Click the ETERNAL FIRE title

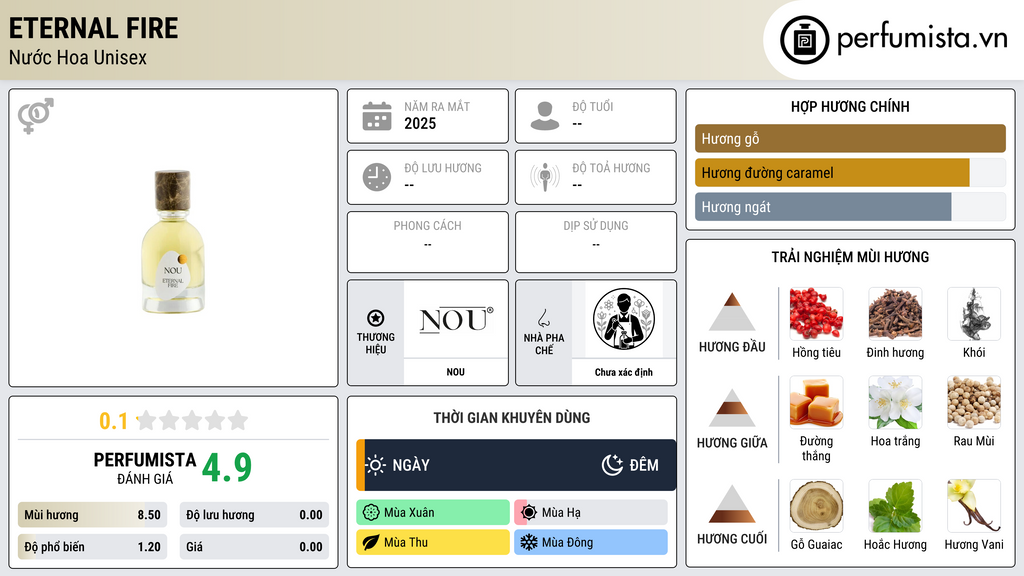coord(93,28)
